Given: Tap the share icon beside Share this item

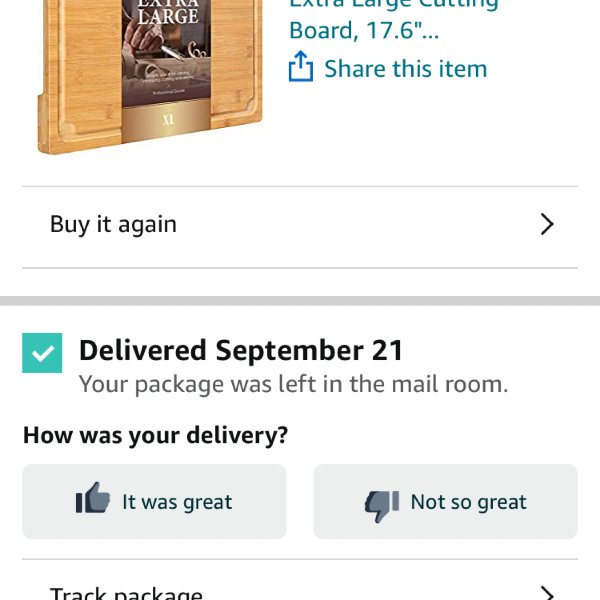Looking at the screenshot, I should click(301, 67).
